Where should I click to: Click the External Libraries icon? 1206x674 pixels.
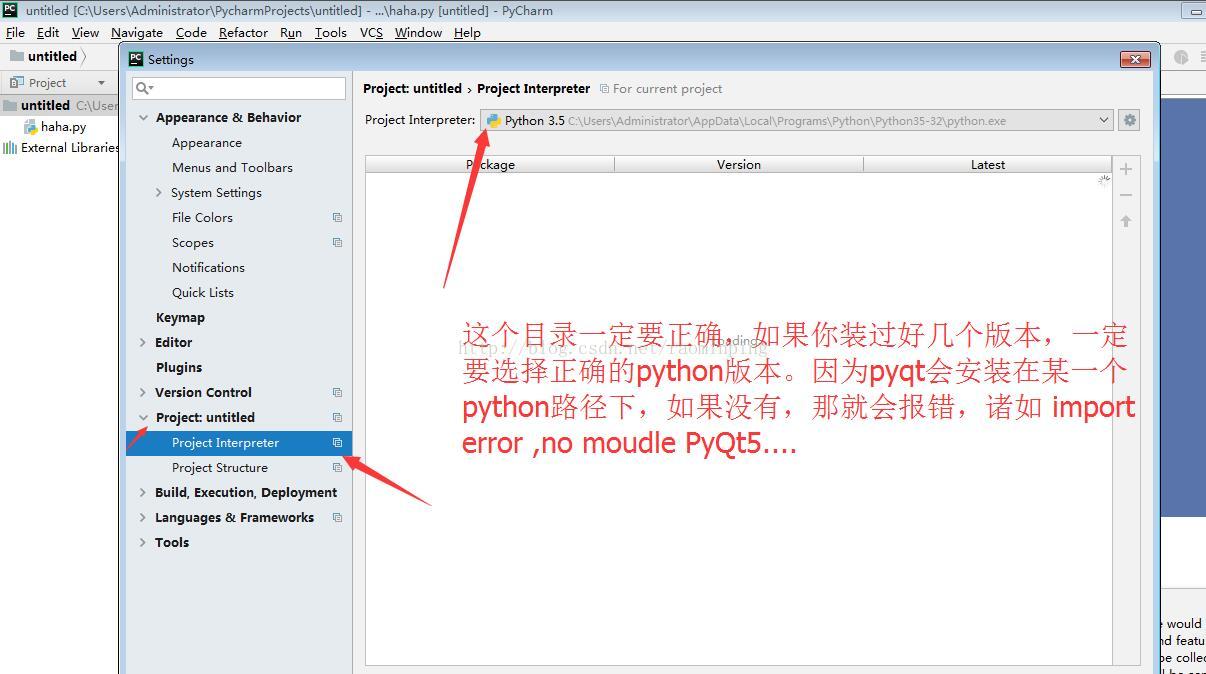[x=10, y=148]
